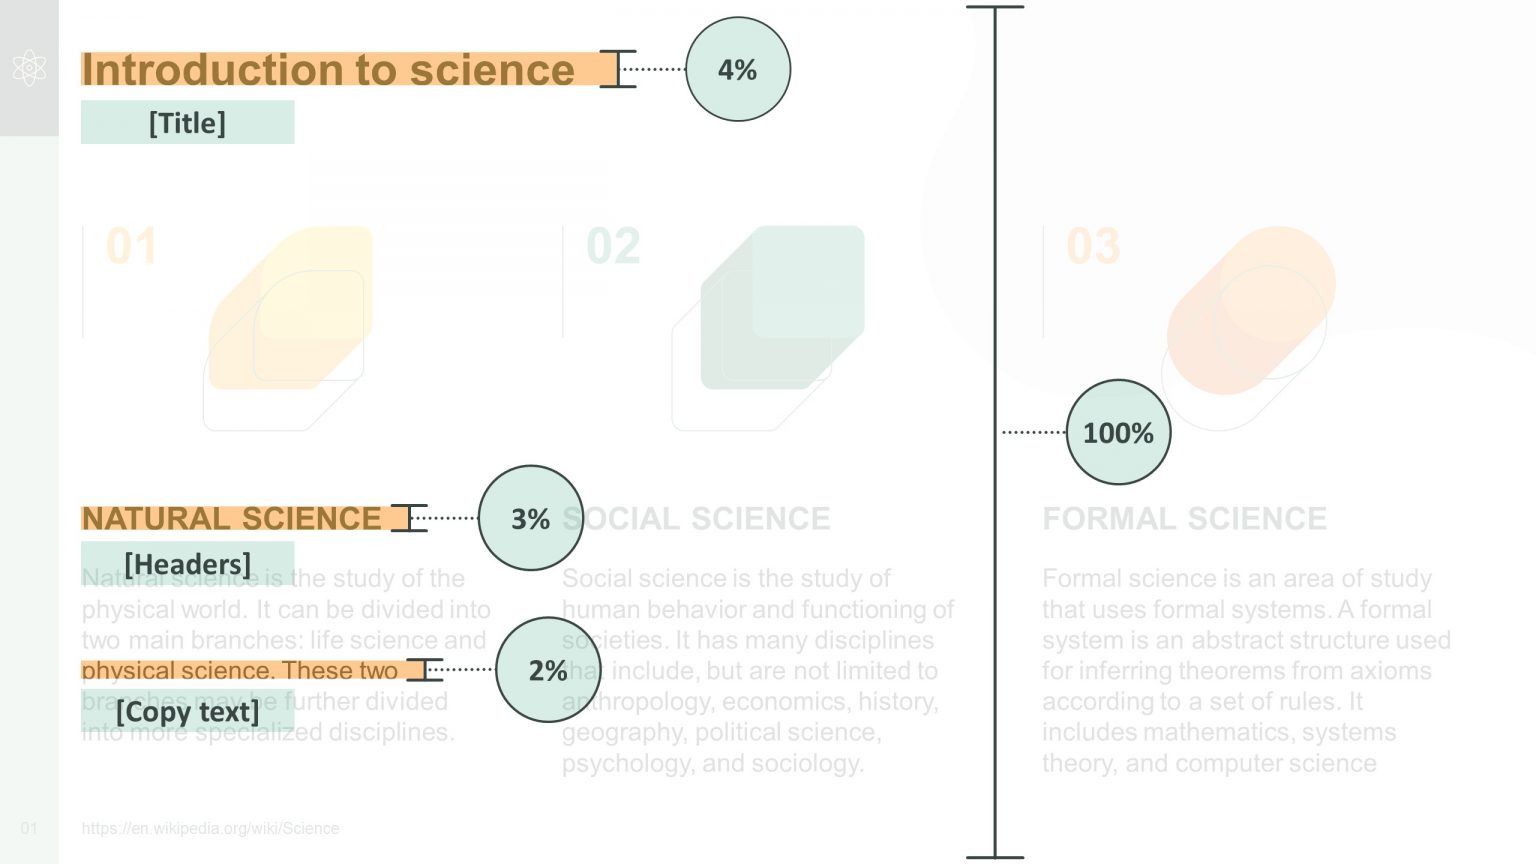Click the [Headers] label box
Viewport: 1536px width, 864px height.
point(188,564)
